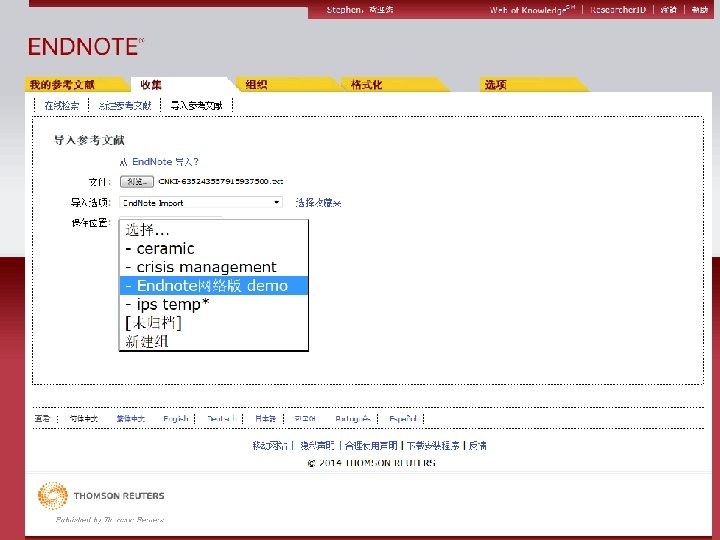Viewport: 720px width, 540px height.
Task: Click the selected file name CNKI .txt
Action: coord(220,181)
